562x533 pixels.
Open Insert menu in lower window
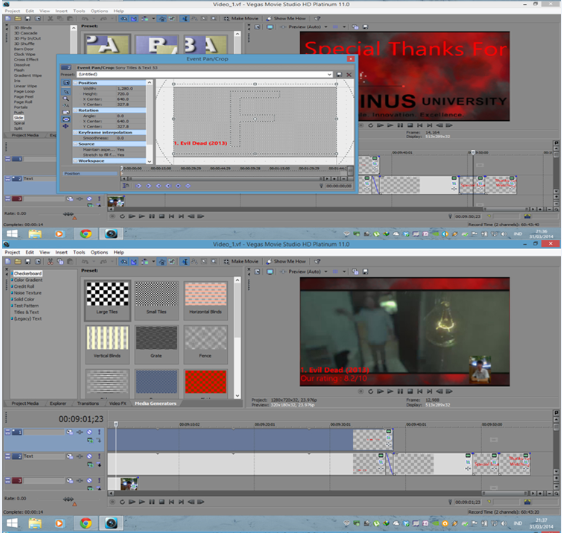(61, 252)
